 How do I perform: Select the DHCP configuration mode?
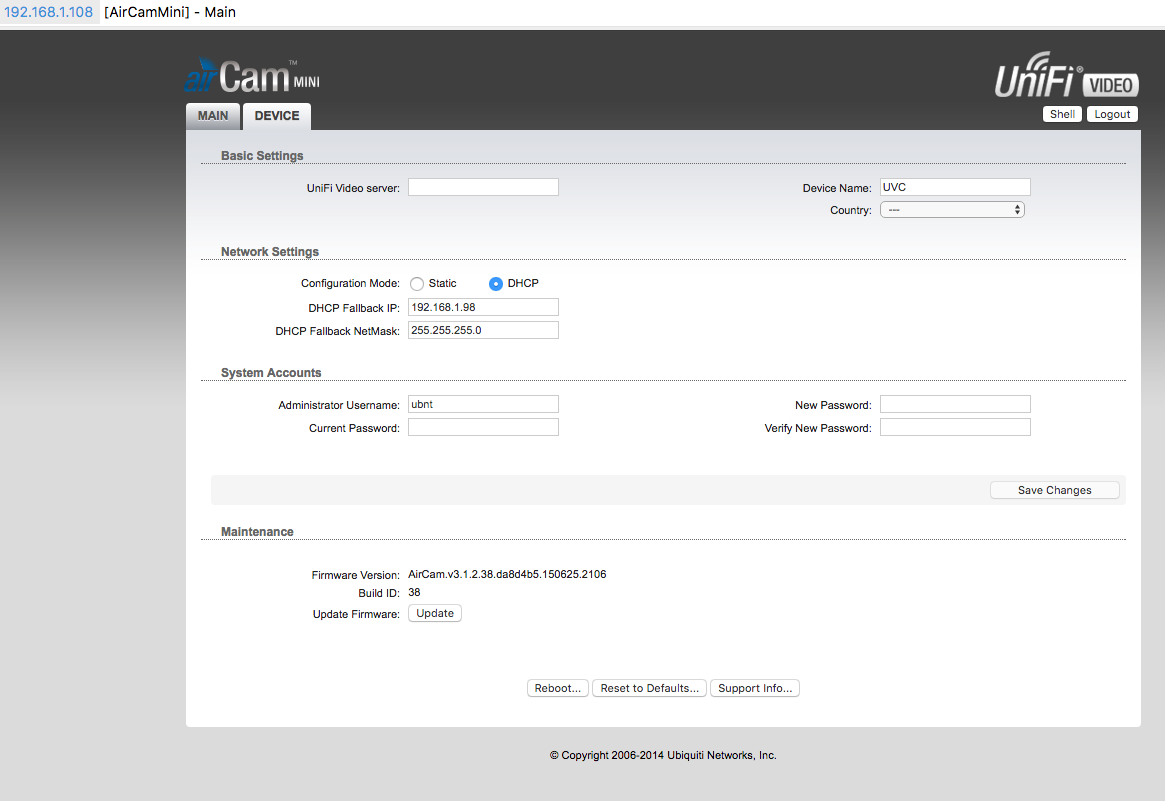(496, 284)
